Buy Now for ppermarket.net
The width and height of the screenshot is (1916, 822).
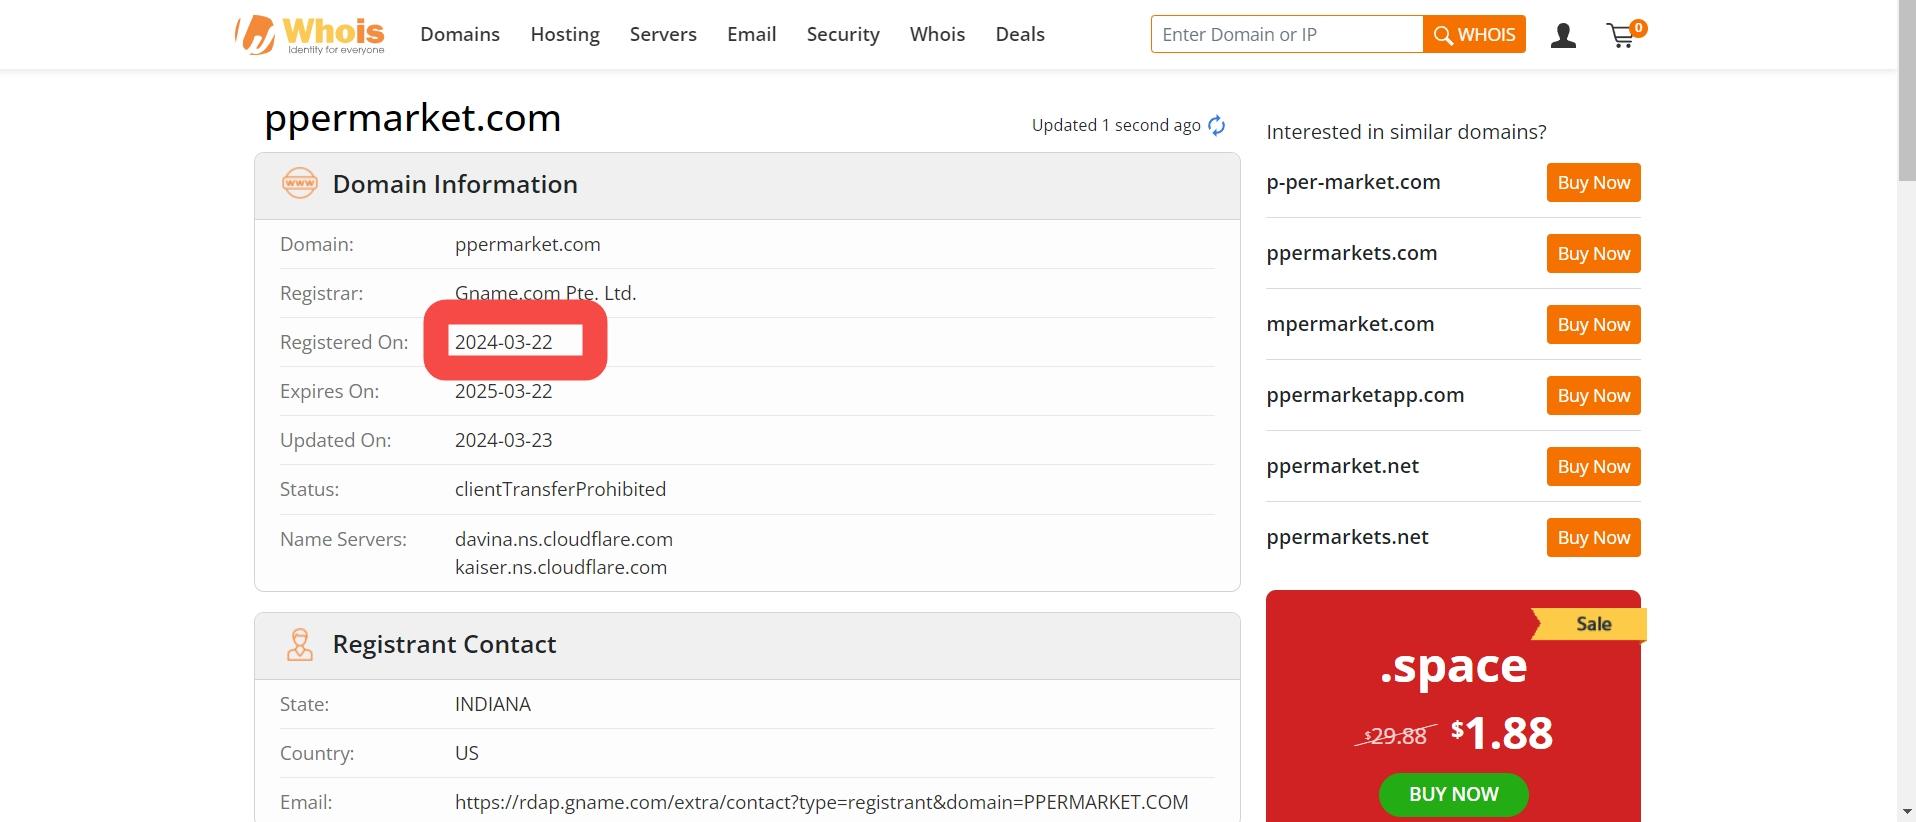[x=1593, y=466]
